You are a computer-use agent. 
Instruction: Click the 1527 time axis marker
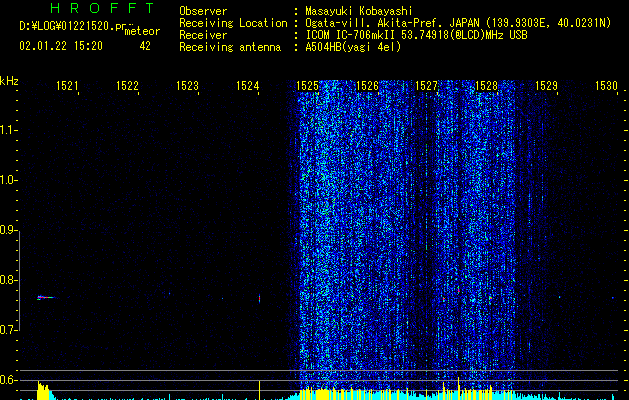tap(426, 86)
